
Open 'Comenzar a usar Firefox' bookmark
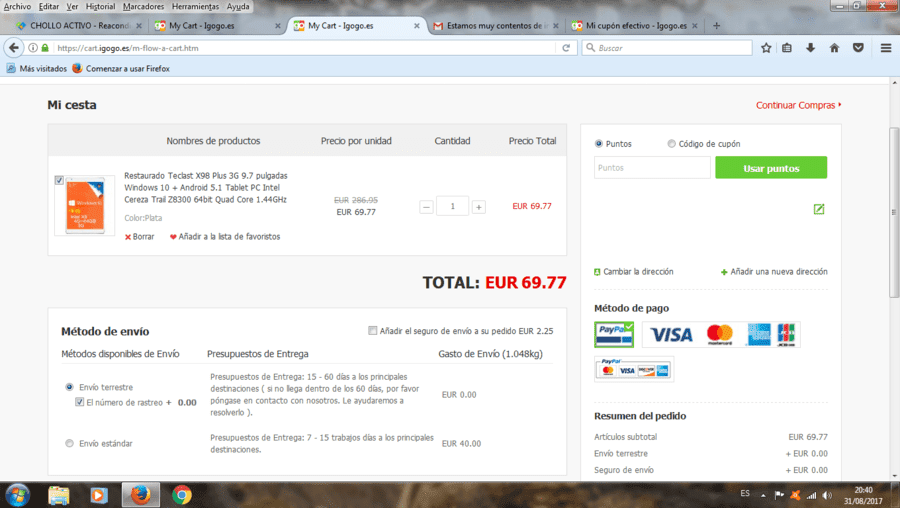(x=121, y=68)
